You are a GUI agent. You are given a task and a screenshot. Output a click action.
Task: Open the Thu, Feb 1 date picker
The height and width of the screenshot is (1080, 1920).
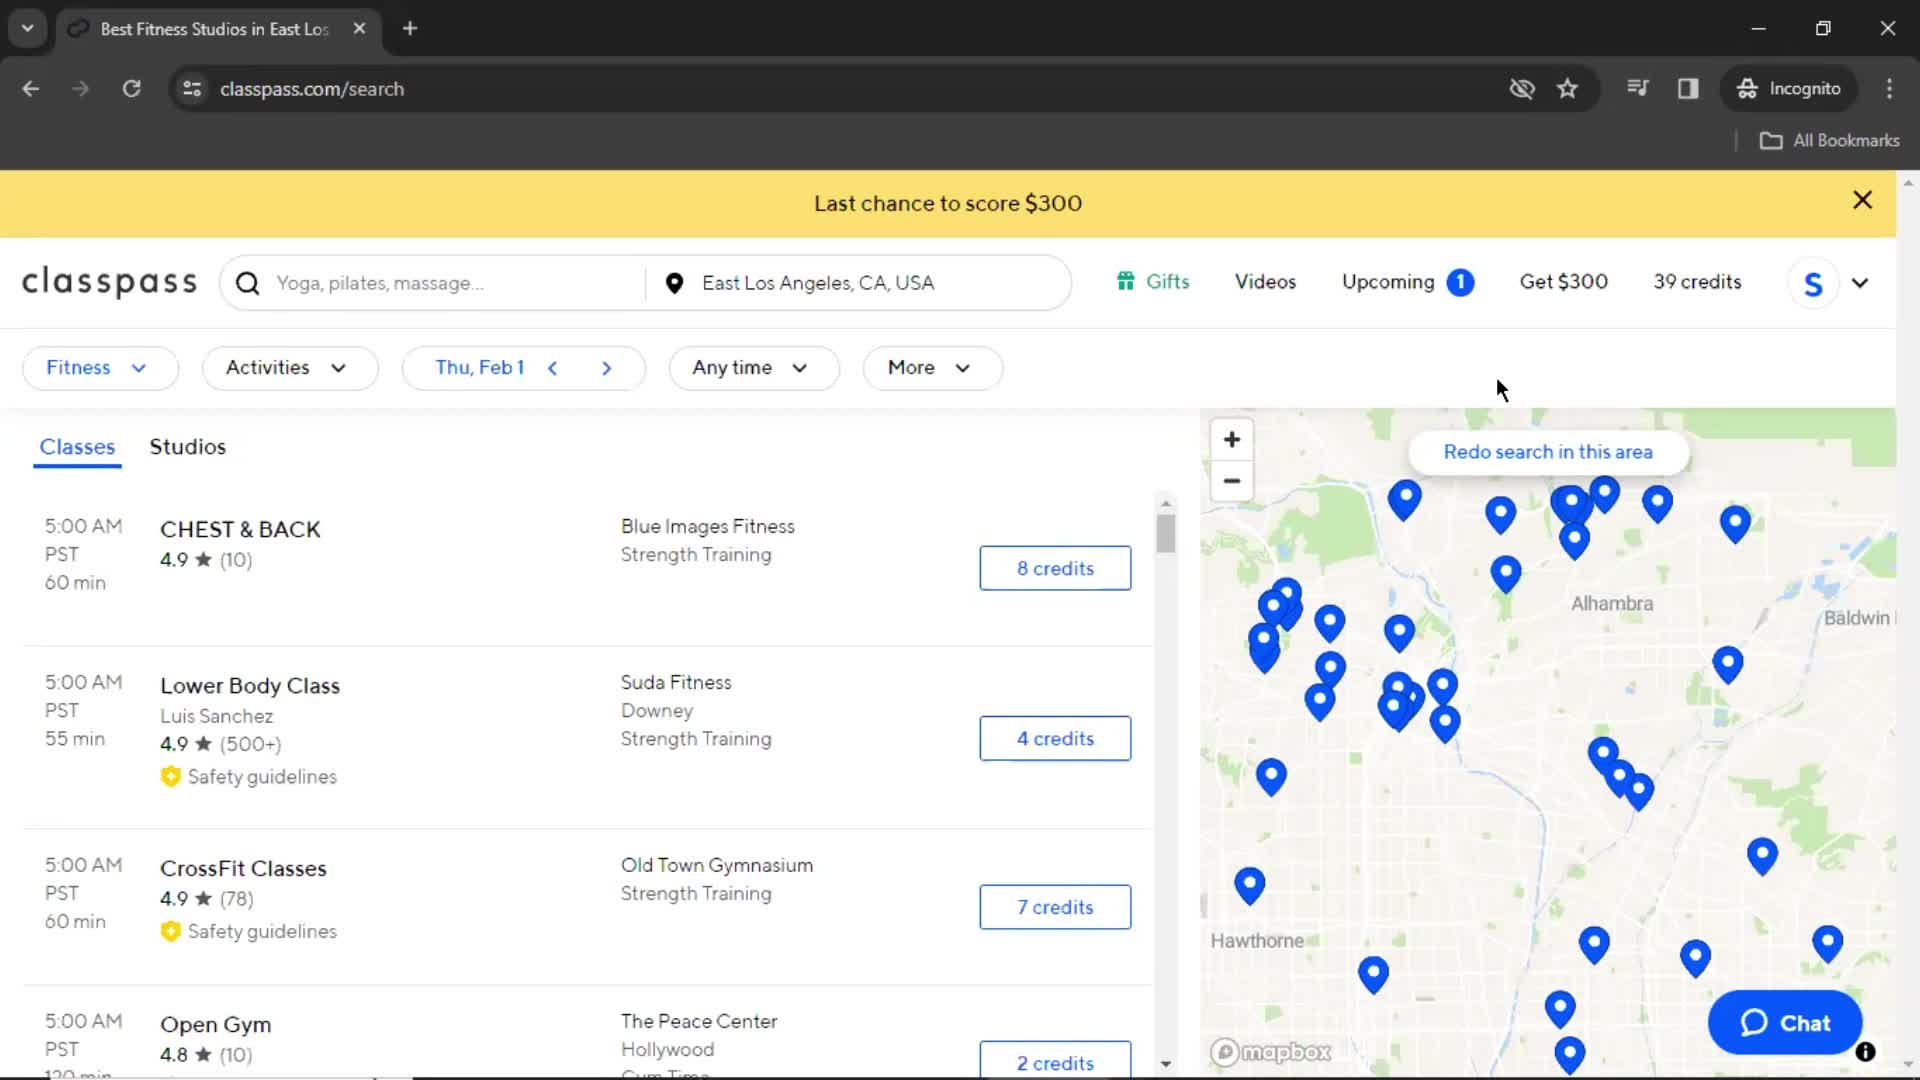(480, 368)
